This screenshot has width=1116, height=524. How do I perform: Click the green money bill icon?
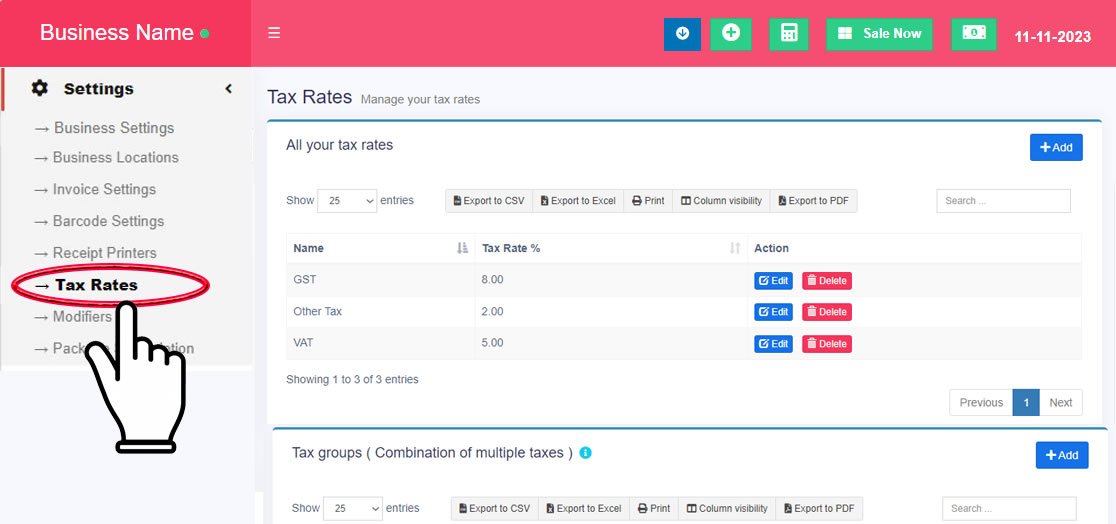point(973,33)
